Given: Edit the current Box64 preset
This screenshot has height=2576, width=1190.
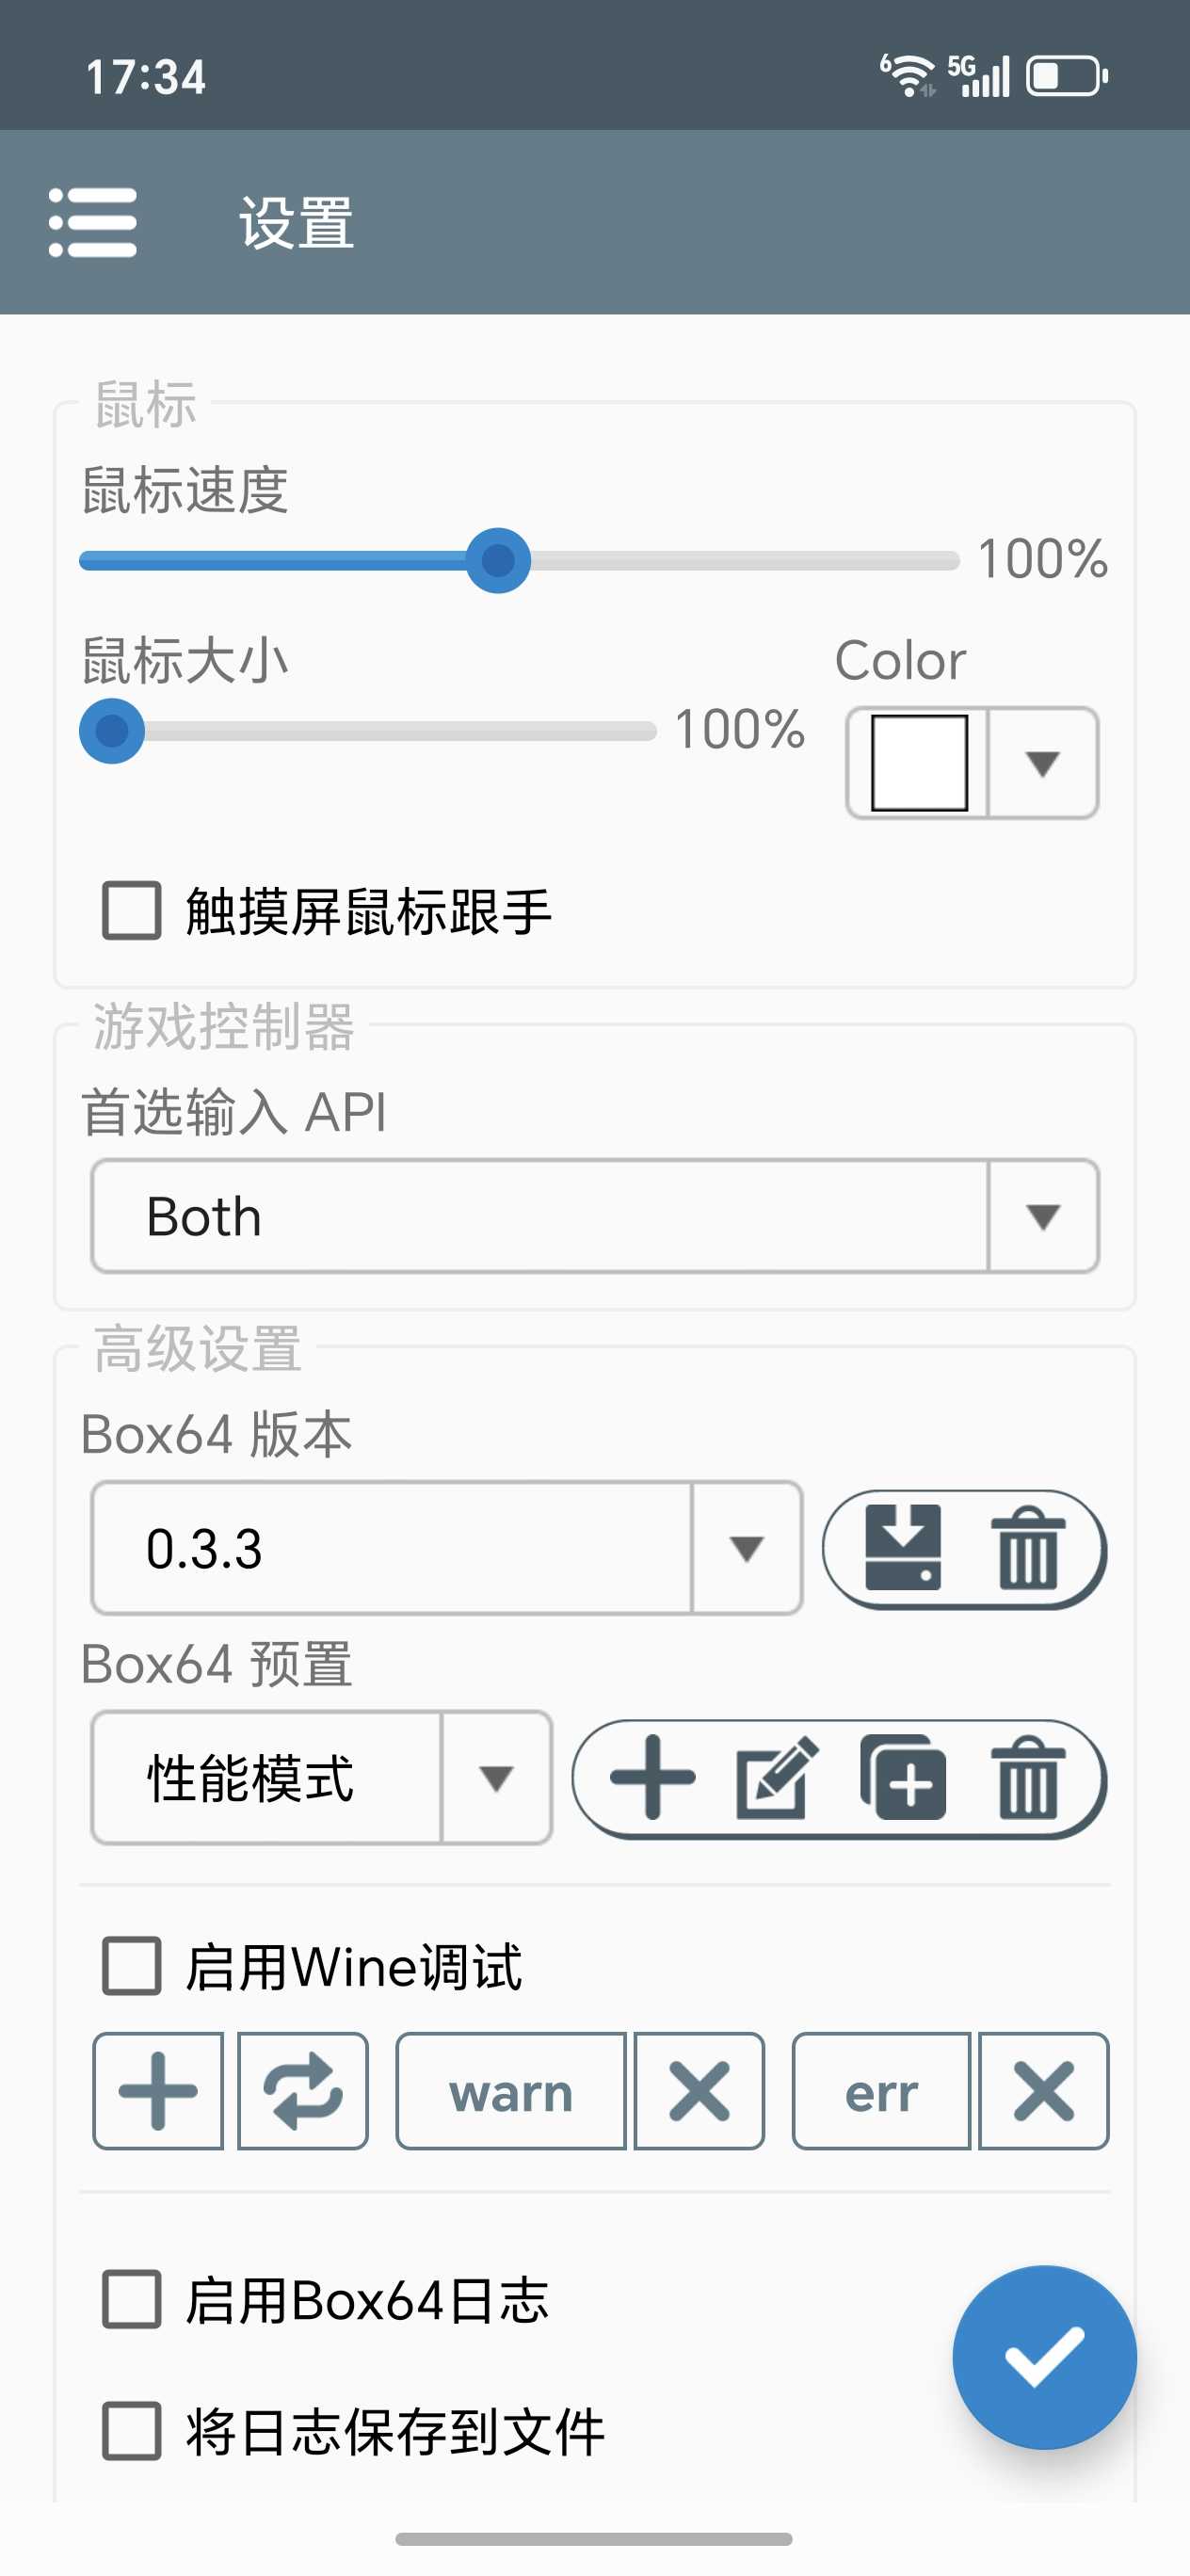Looking at the screenshot, I should click(777, 1777).
